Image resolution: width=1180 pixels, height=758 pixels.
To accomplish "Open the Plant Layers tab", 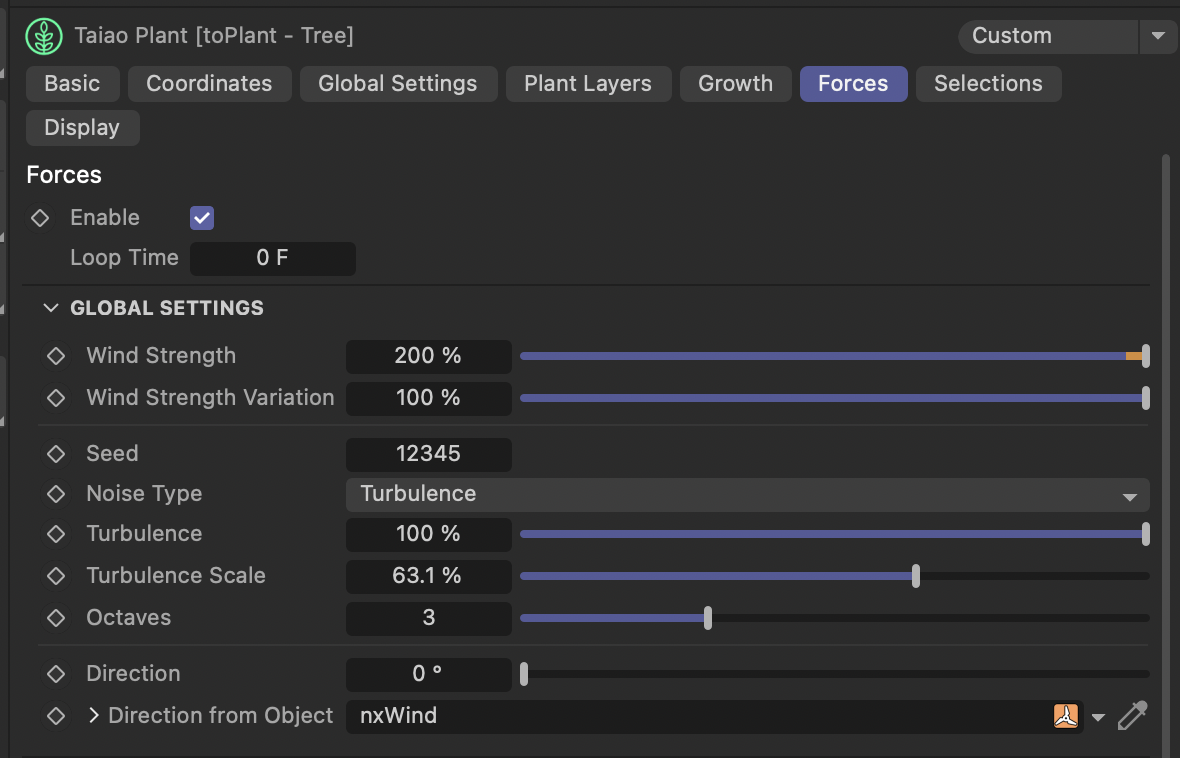I will [x=588, y=84].
